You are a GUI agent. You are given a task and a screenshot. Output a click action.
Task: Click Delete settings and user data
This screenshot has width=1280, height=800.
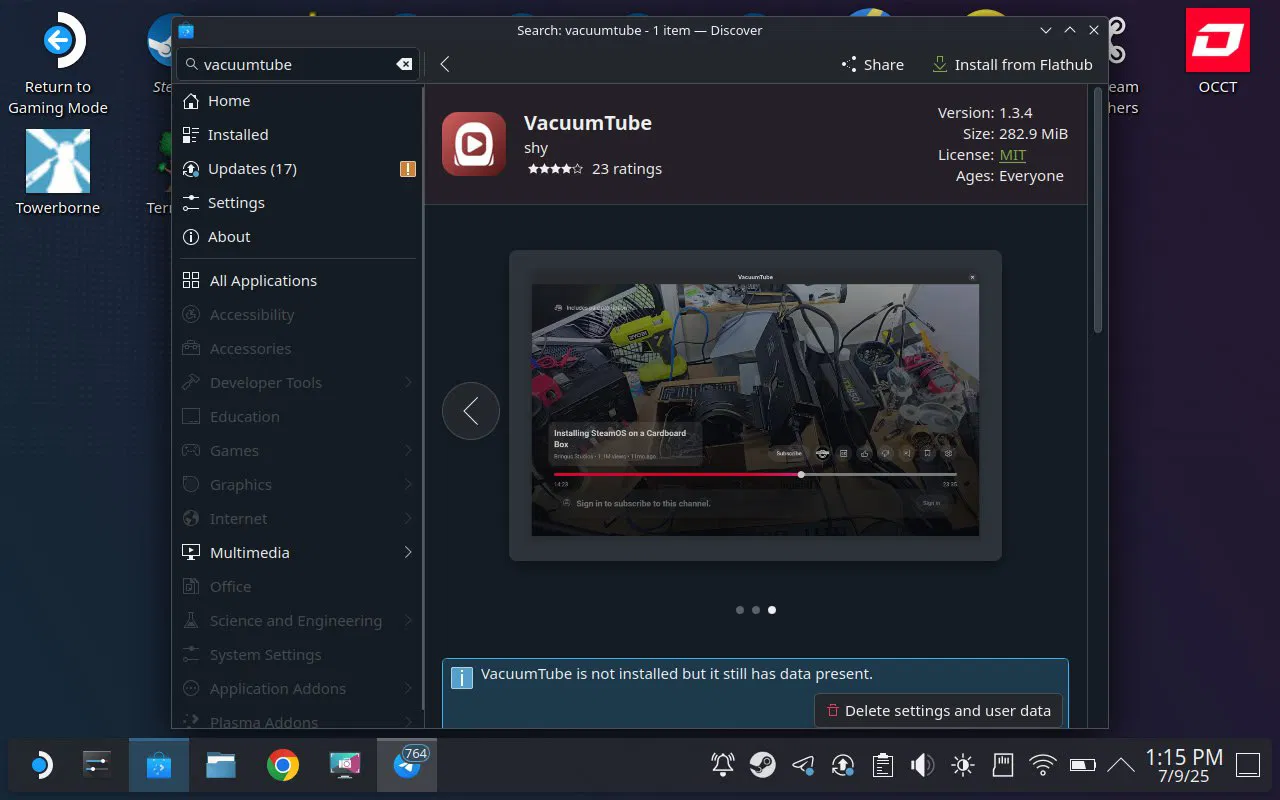click(938, 711)
